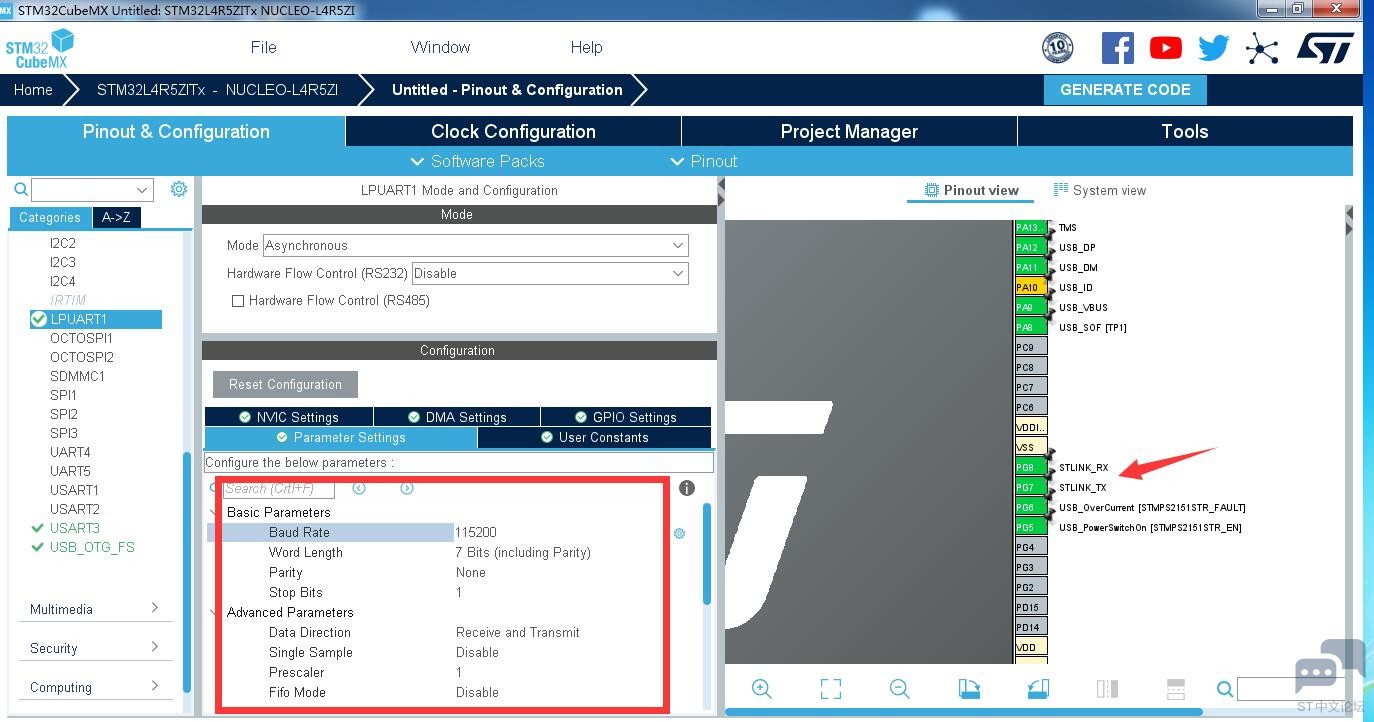The width and height of the screenshot is (1374, 722).
Task: Switch to Project Manager tab
Action: point(849,131)
